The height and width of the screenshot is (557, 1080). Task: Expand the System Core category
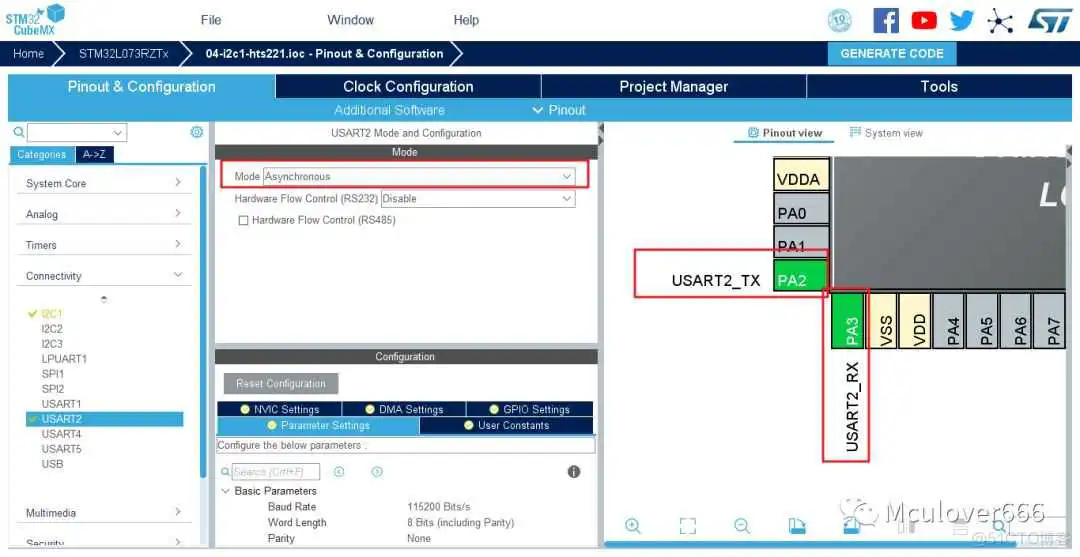[105, 183]
